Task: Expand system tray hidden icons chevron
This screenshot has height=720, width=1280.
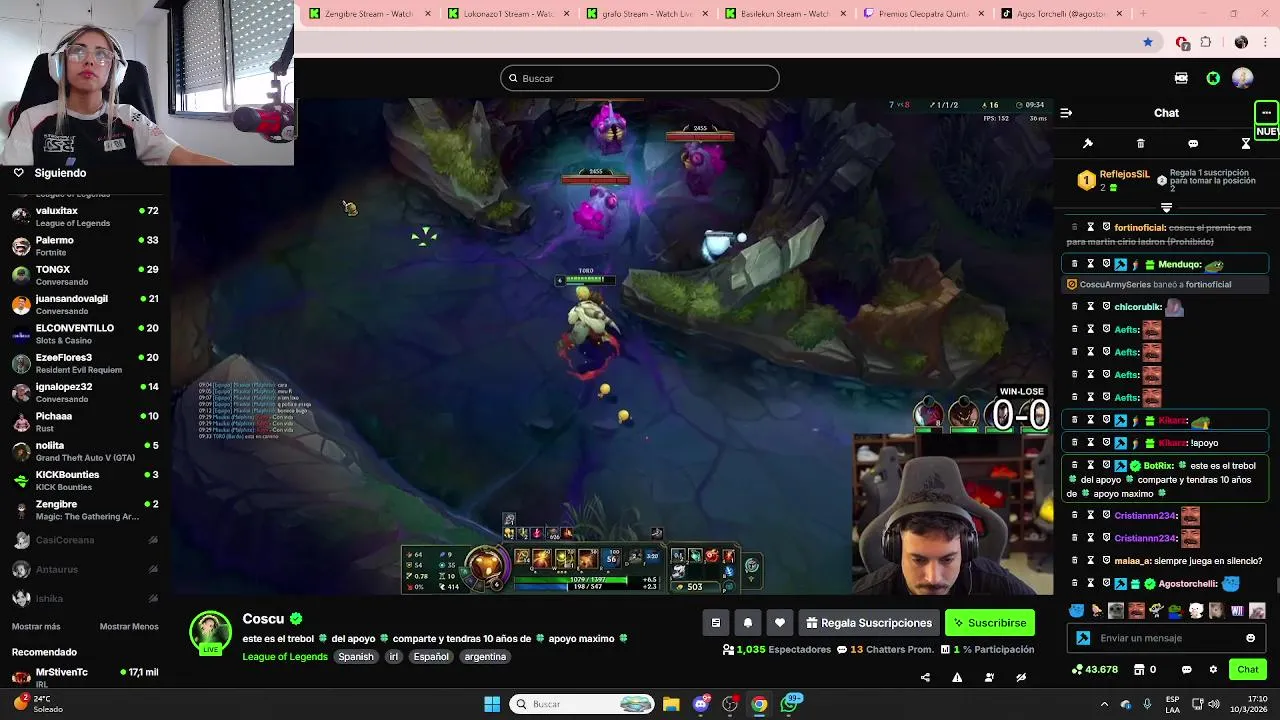Action: [1102, 704]
